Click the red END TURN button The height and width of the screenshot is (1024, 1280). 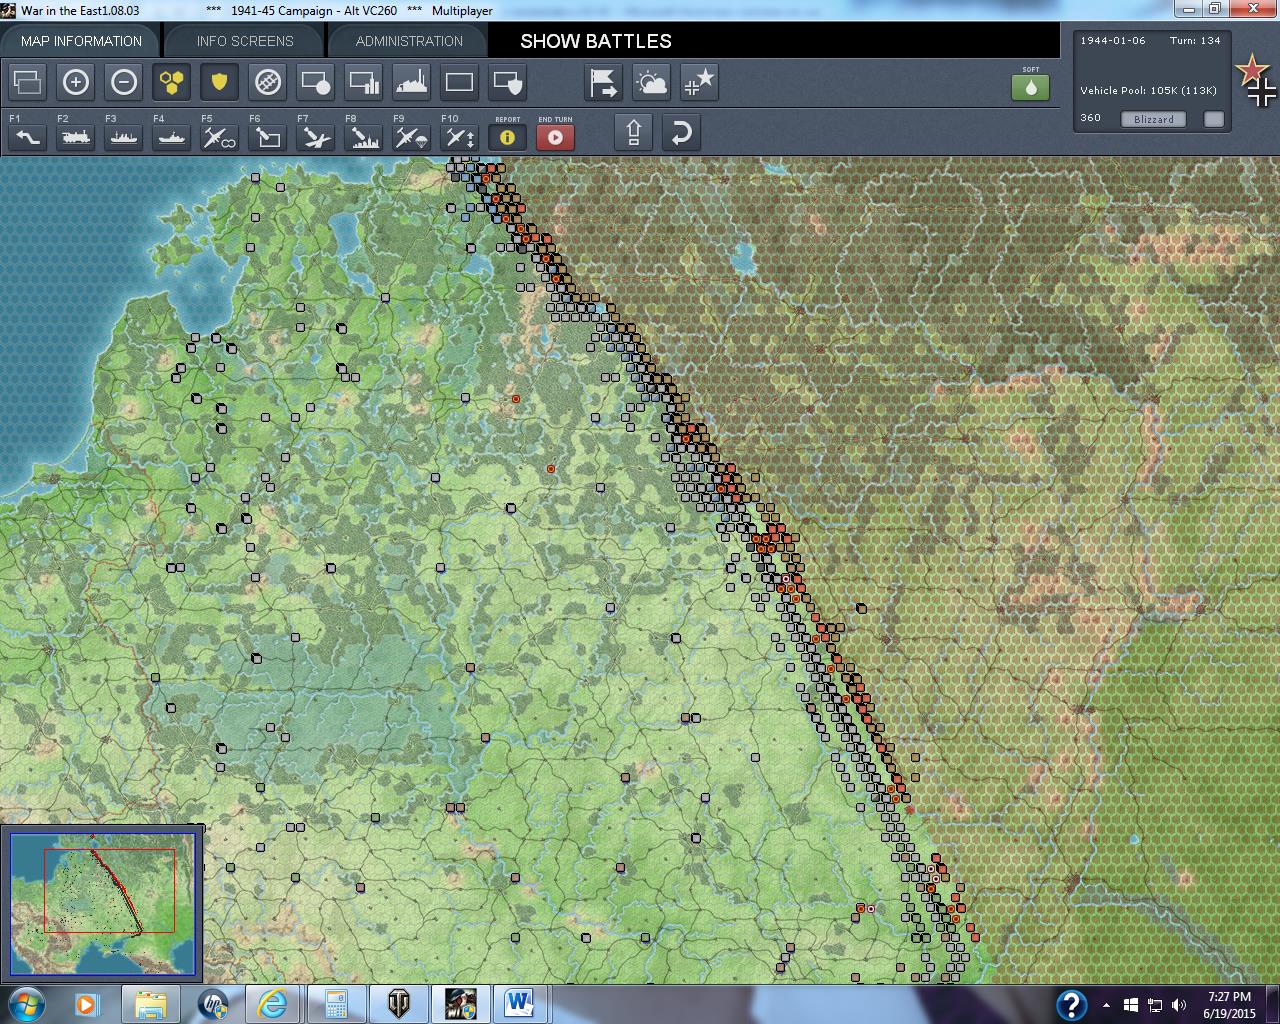point(555,137)
